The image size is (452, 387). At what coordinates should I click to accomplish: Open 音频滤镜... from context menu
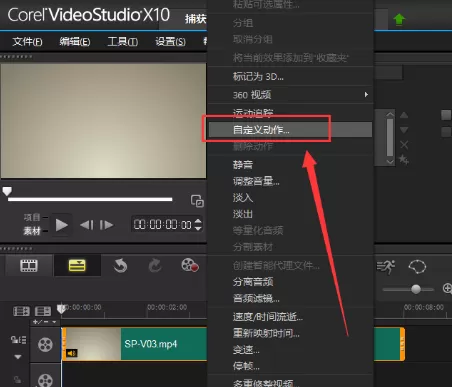290,298
